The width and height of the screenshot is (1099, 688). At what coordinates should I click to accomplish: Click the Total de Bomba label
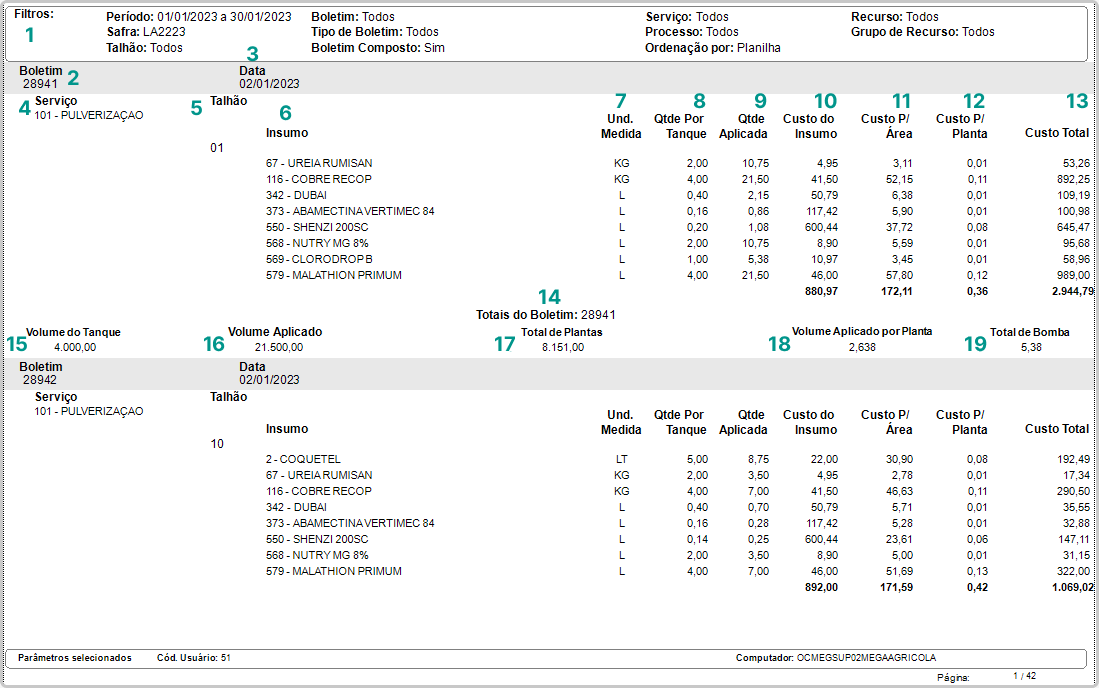point(1031,332)
